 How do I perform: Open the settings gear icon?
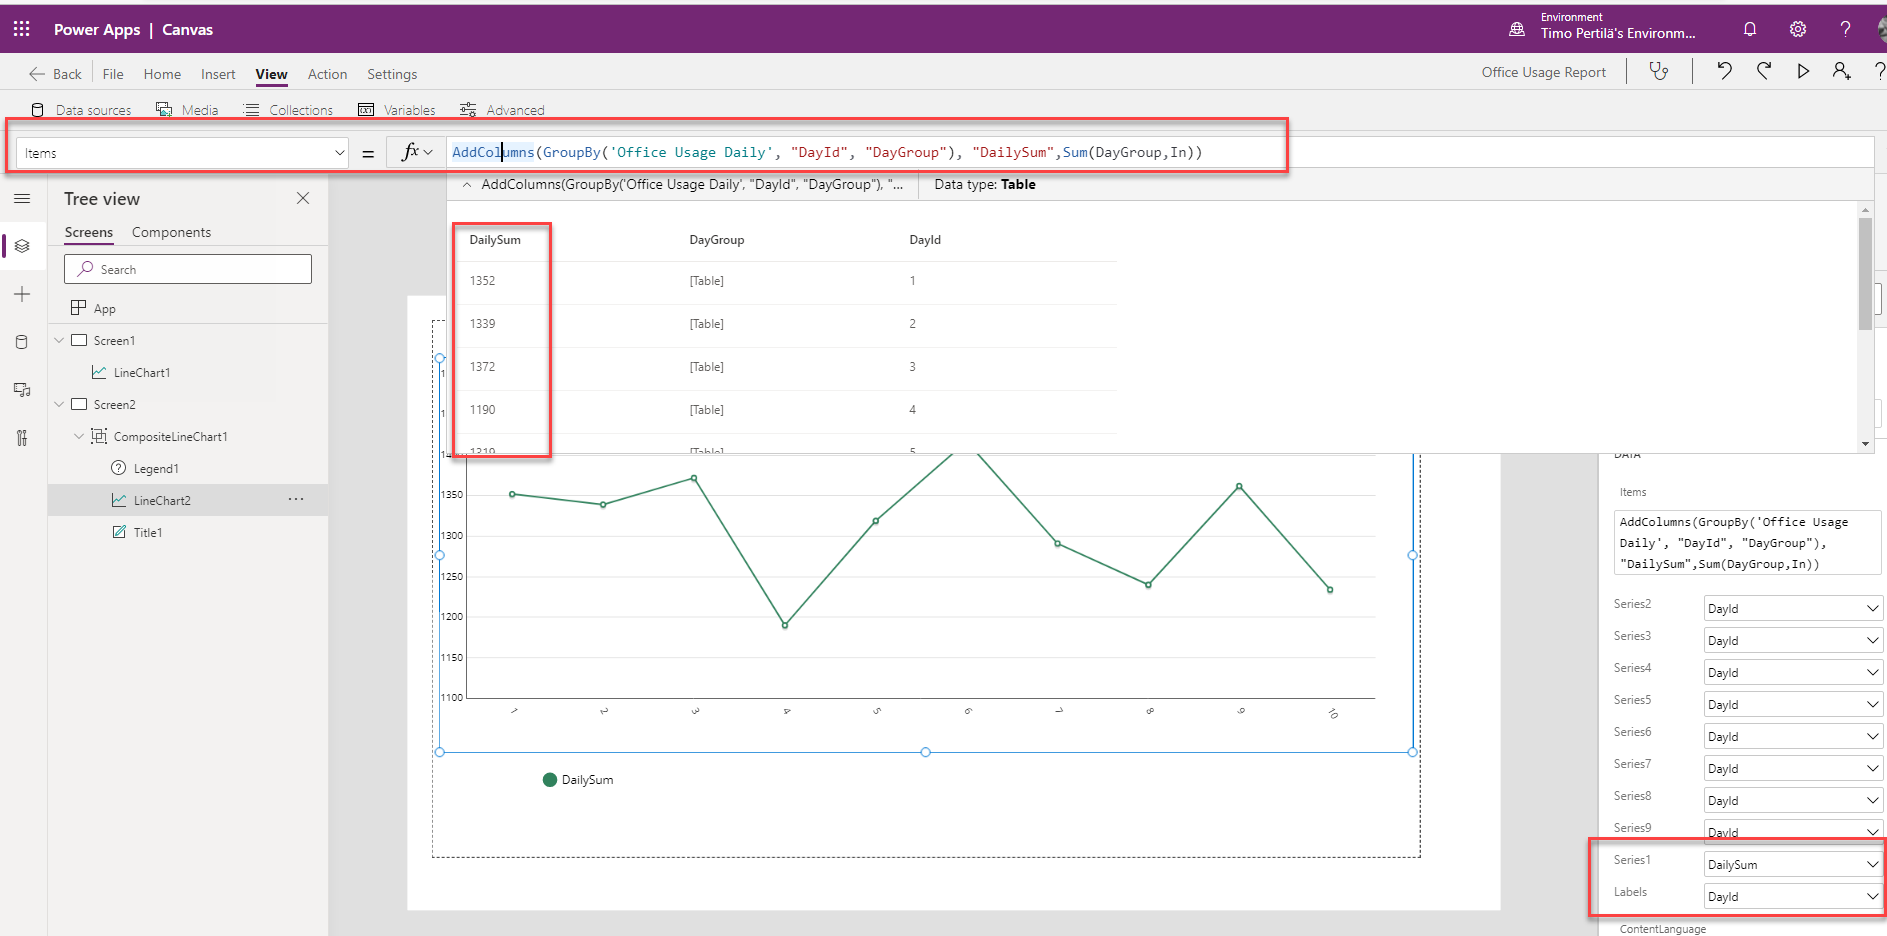tap(1798, 29)
